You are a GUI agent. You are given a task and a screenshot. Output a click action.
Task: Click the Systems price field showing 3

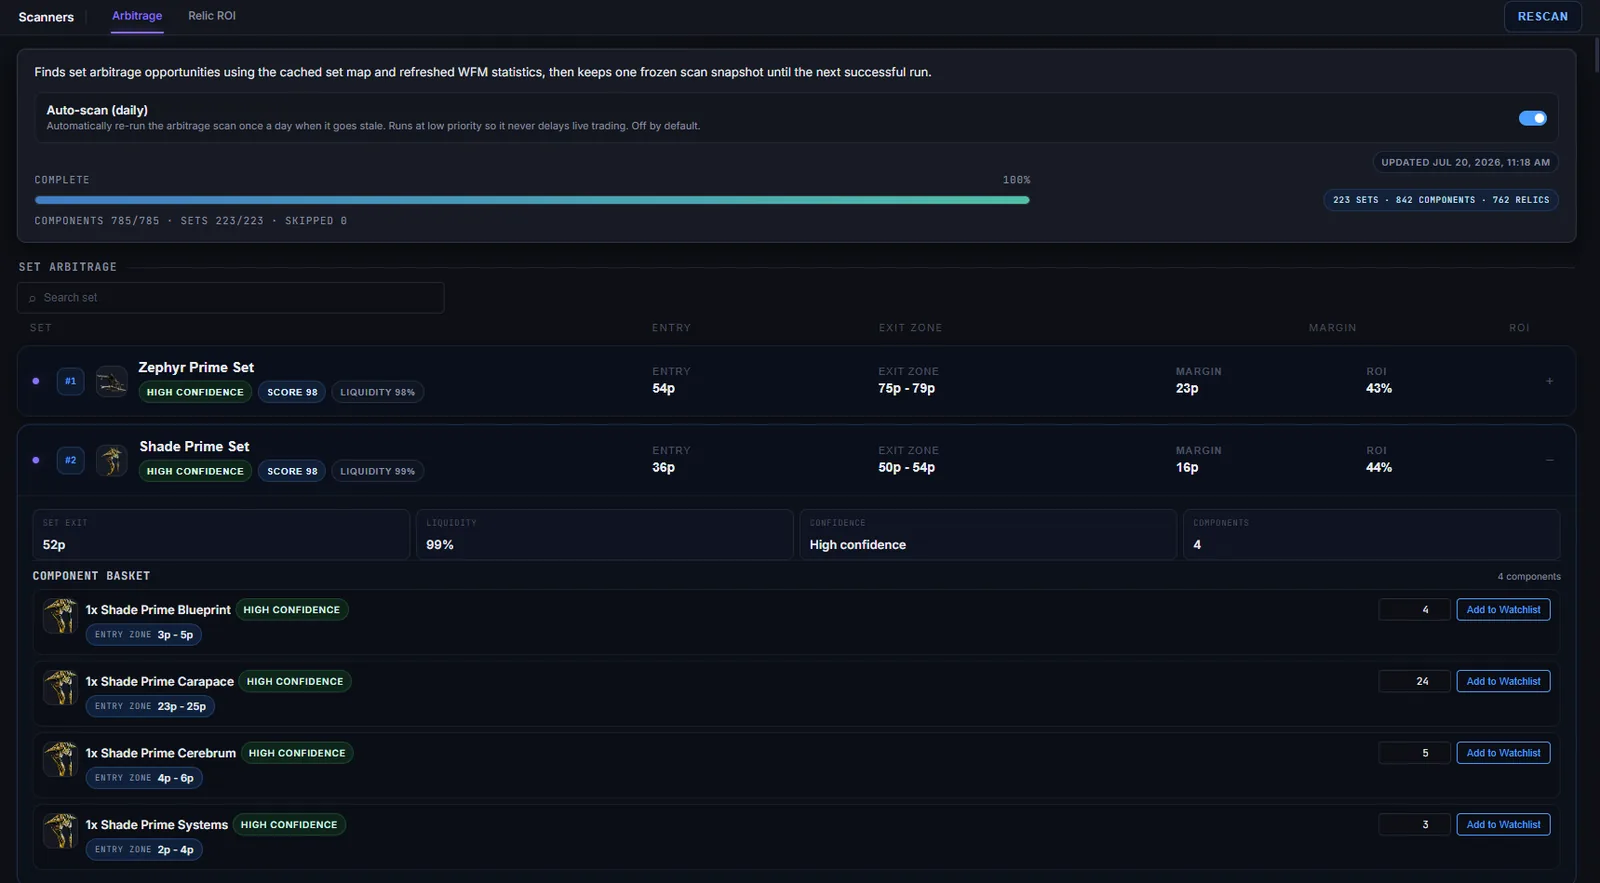[1414, 825]
